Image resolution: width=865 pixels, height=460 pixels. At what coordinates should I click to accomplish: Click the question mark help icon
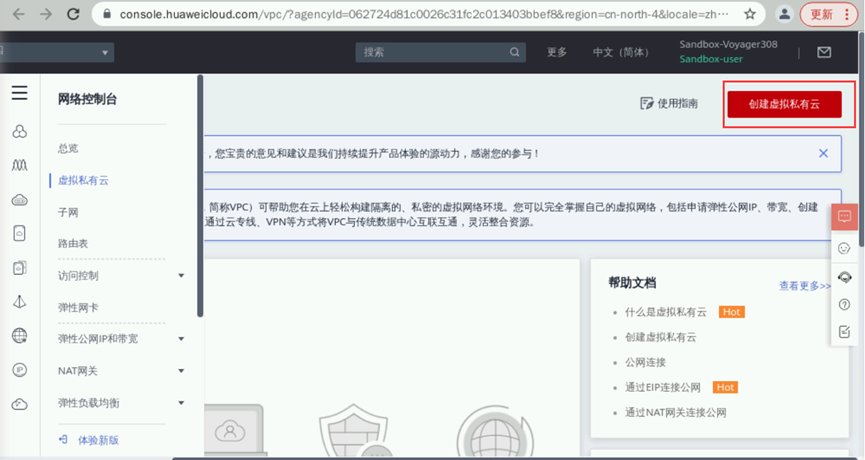(x=844, y=304)
